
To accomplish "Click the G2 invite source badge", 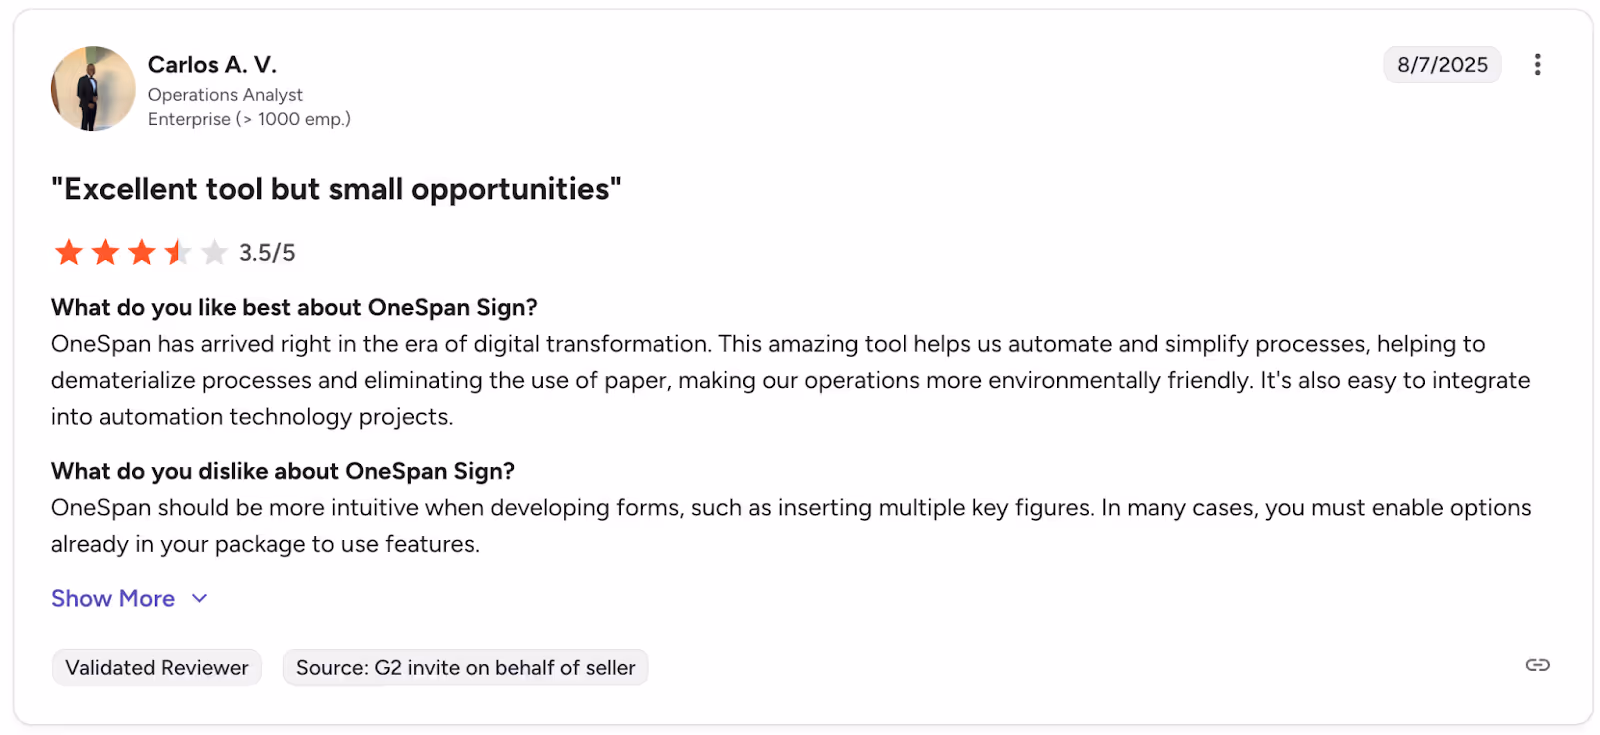I will (x=464, y=667).
